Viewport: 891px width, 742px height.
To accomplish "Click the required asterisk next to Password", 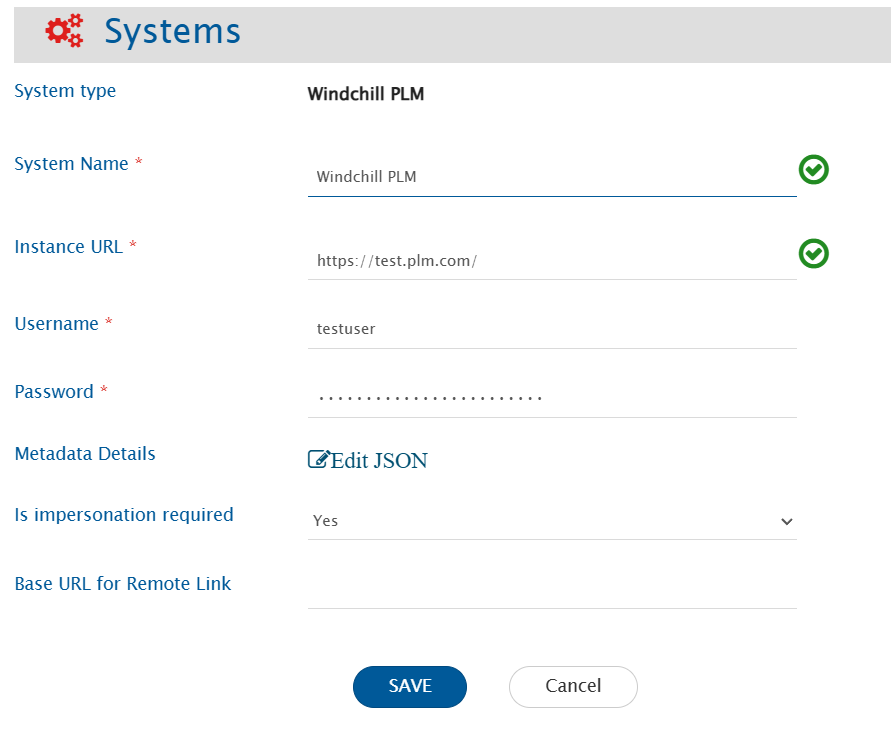I will point(104,389).
